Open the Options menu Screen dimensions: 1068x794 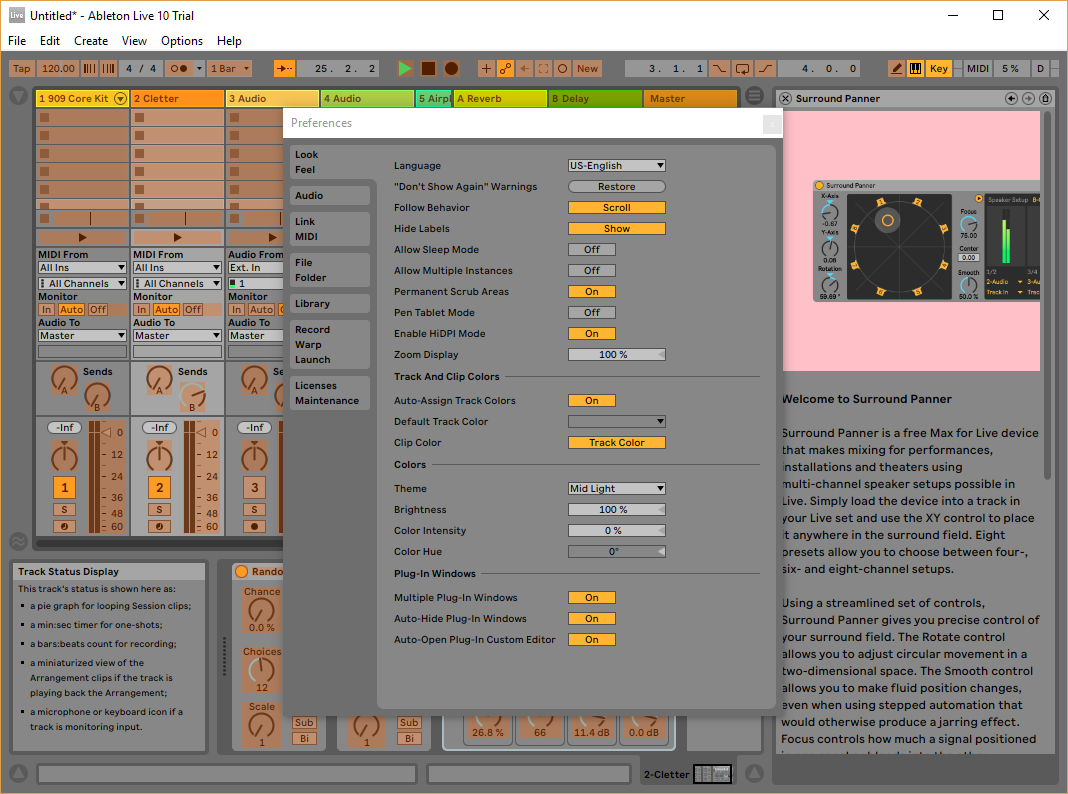coord(182,41)
